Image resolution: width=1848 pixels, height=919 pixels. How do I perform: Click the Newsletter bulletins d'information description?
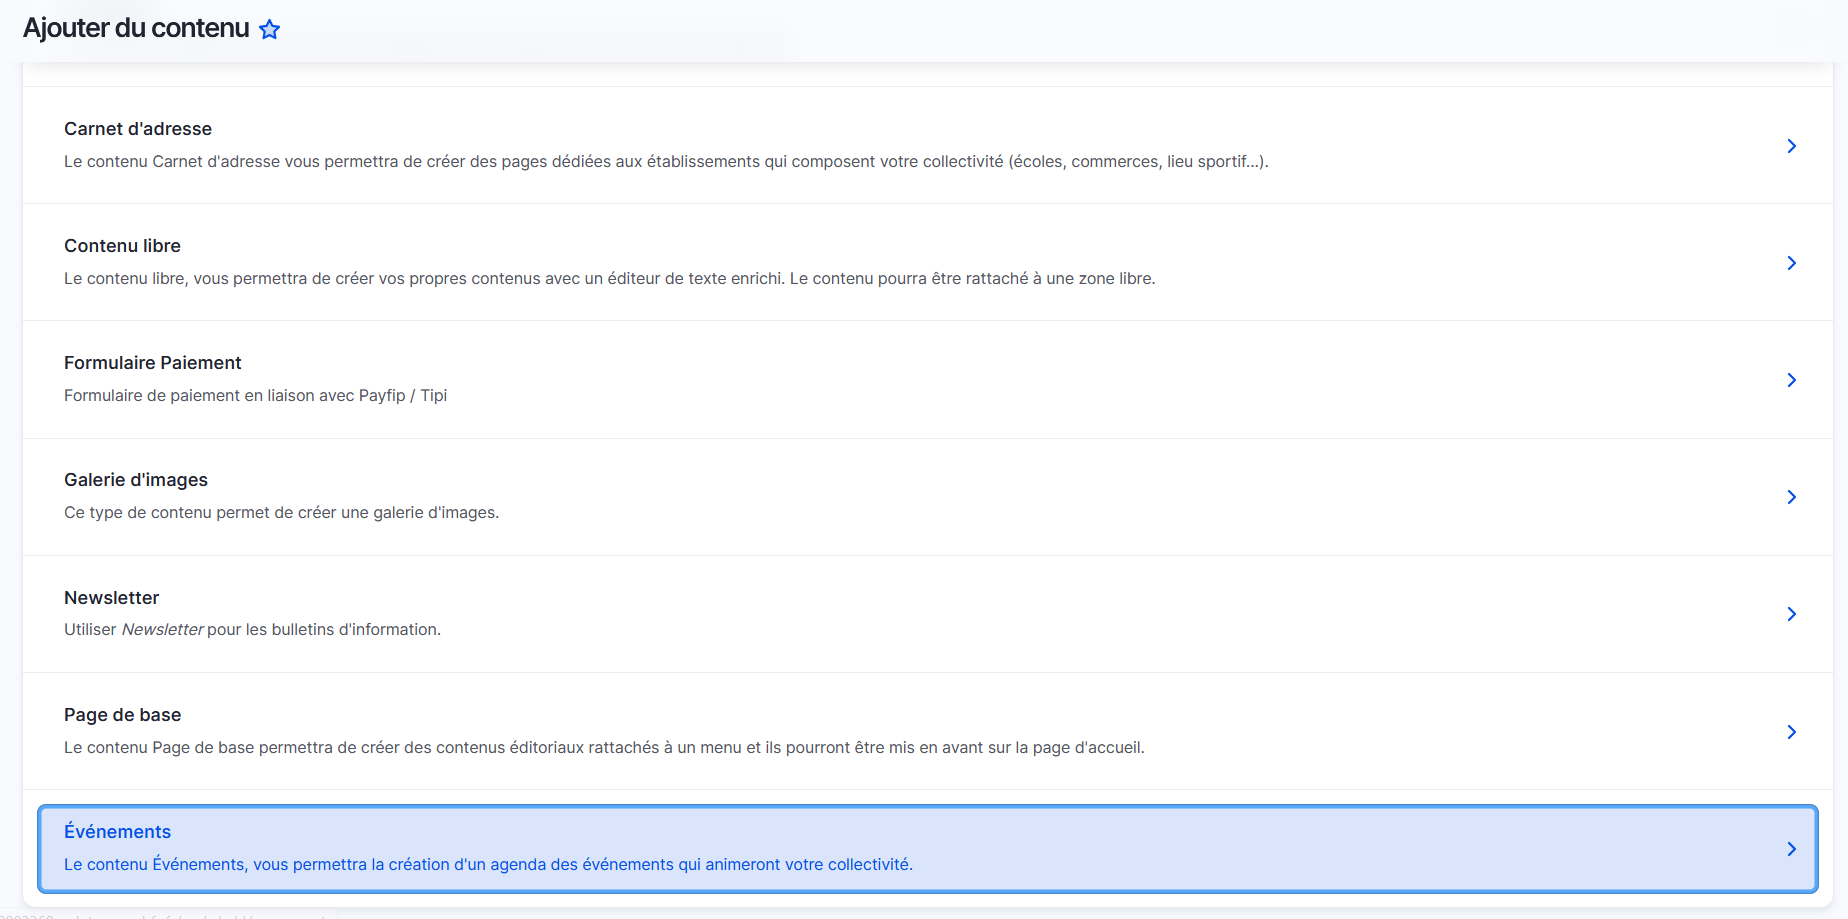pos(252,630)
